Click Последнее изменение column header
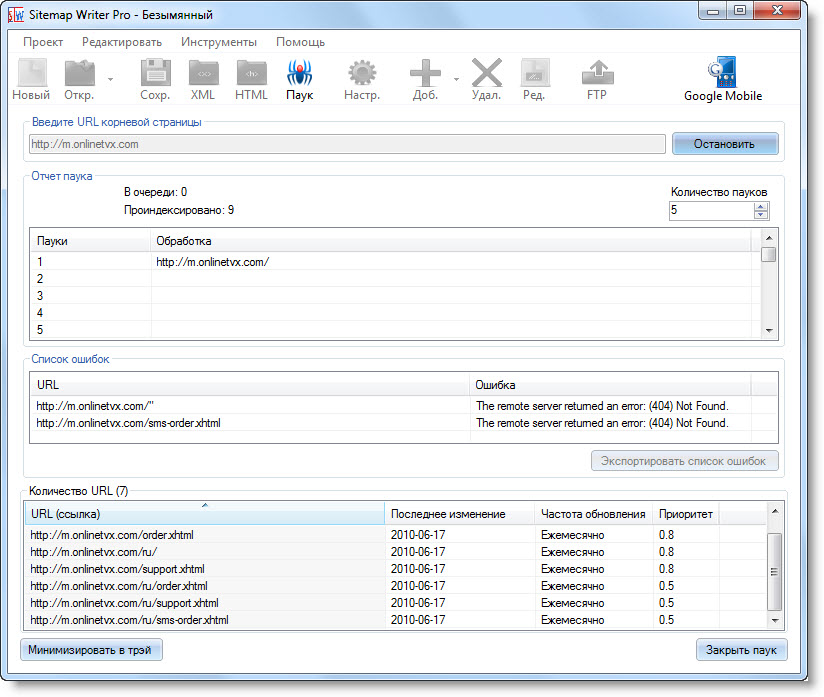Viewport: 824px width, 697px height. pos(459,514)
